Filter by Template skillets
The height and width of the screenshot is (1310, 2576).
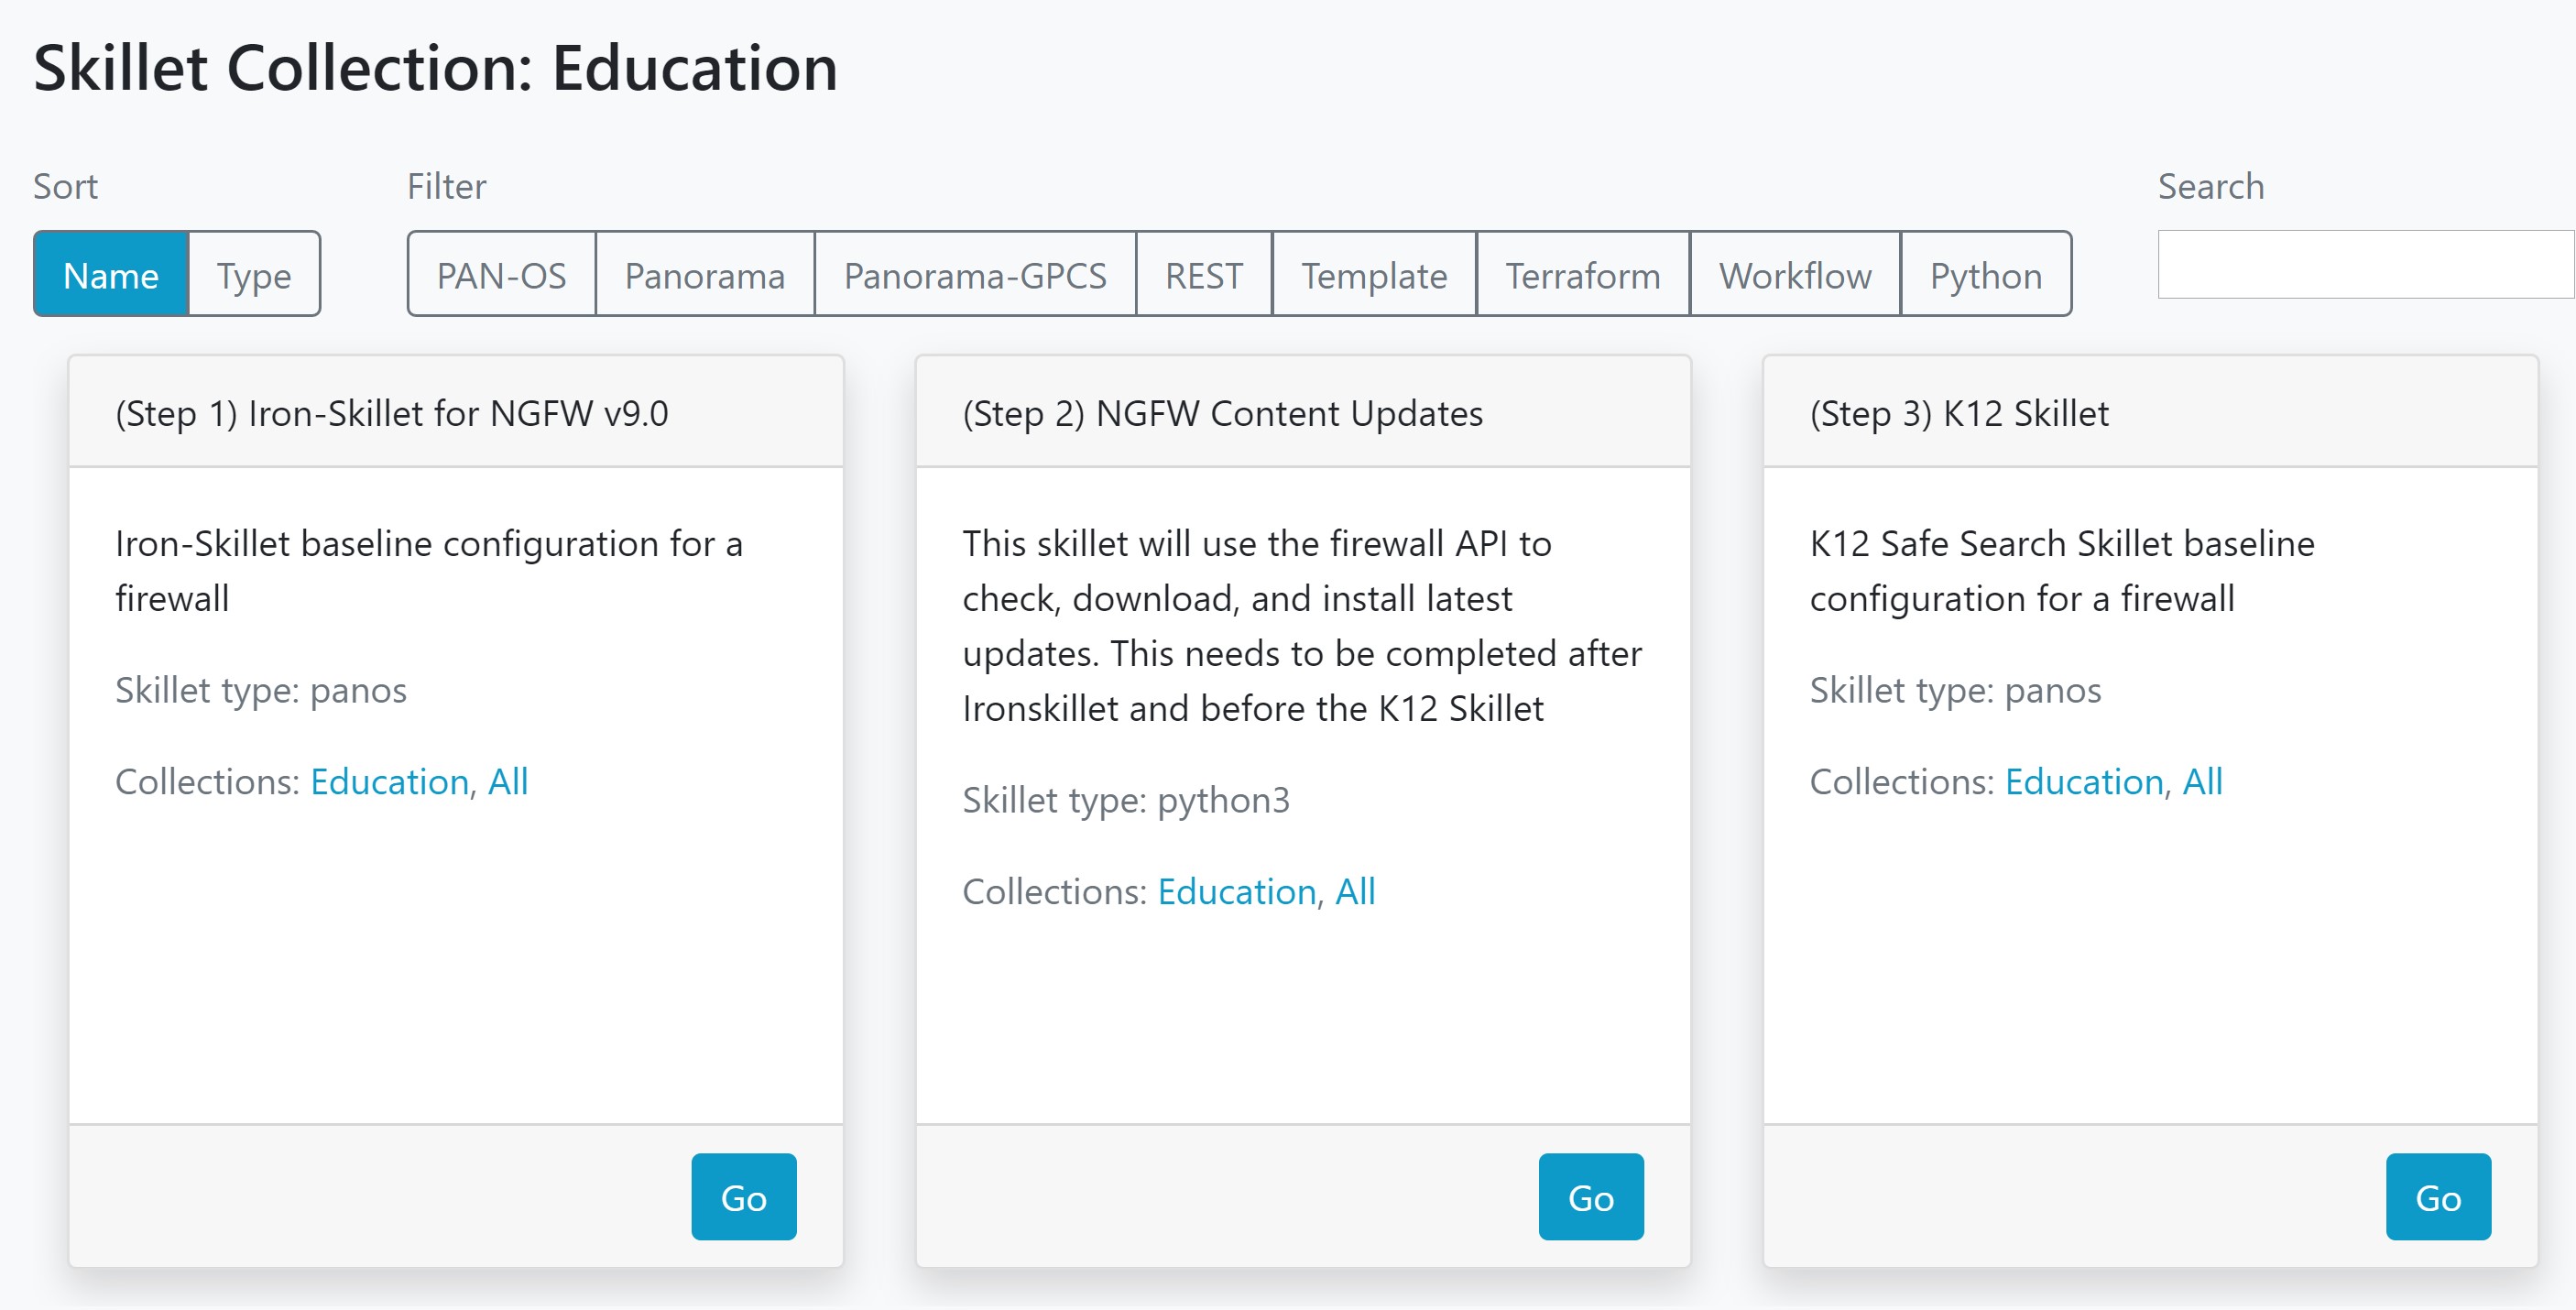pyautogui.click(x=1374, y=275)
